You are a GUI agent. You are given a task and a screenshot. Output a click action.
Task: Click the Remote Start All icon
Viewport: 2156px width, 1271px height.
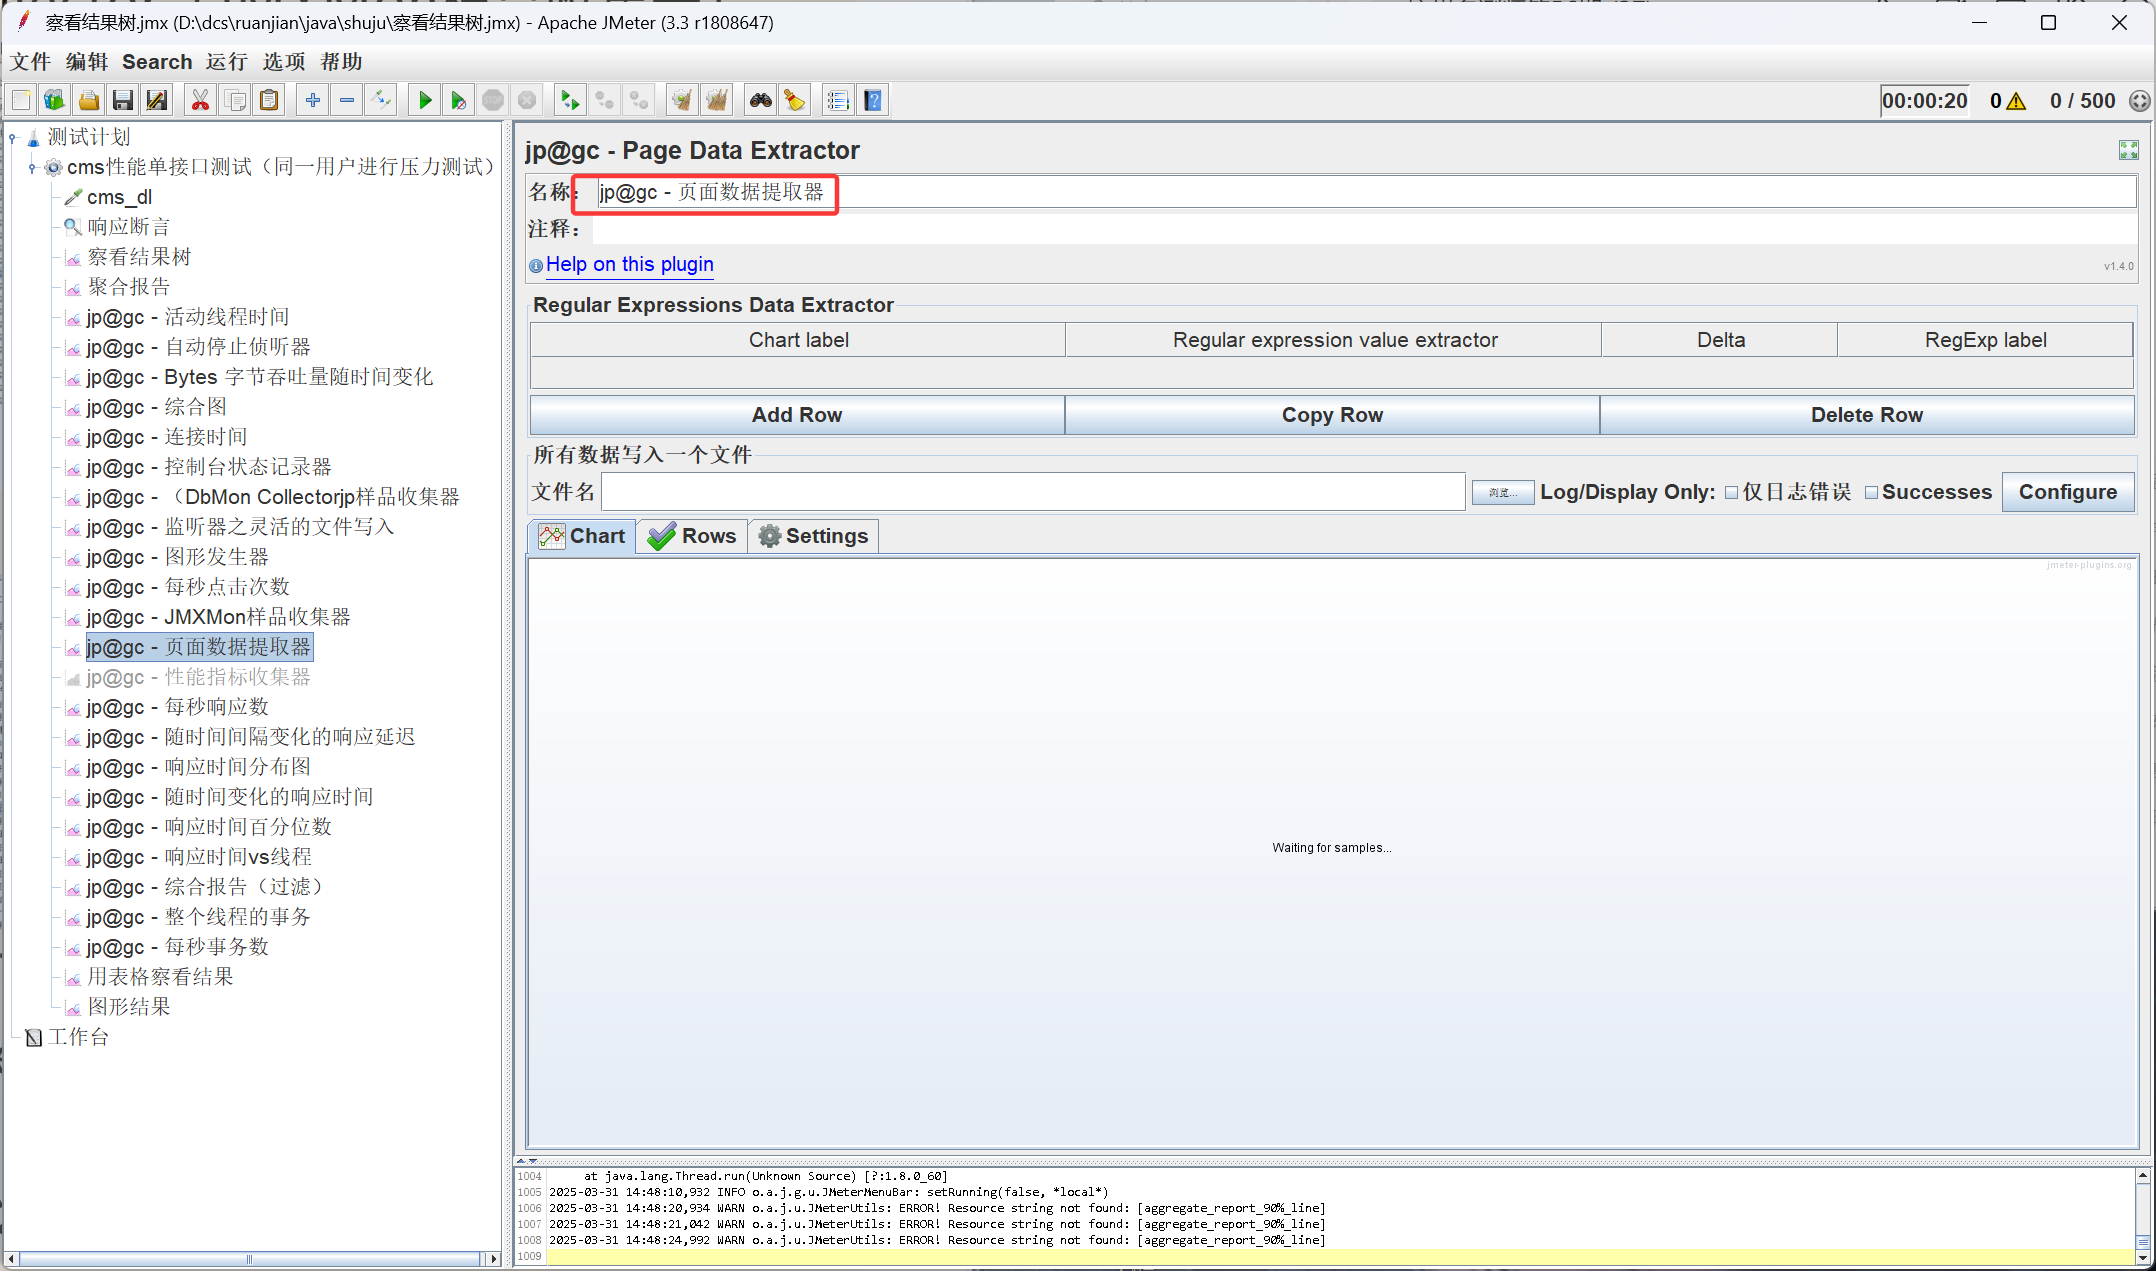[x=569, y=100]
